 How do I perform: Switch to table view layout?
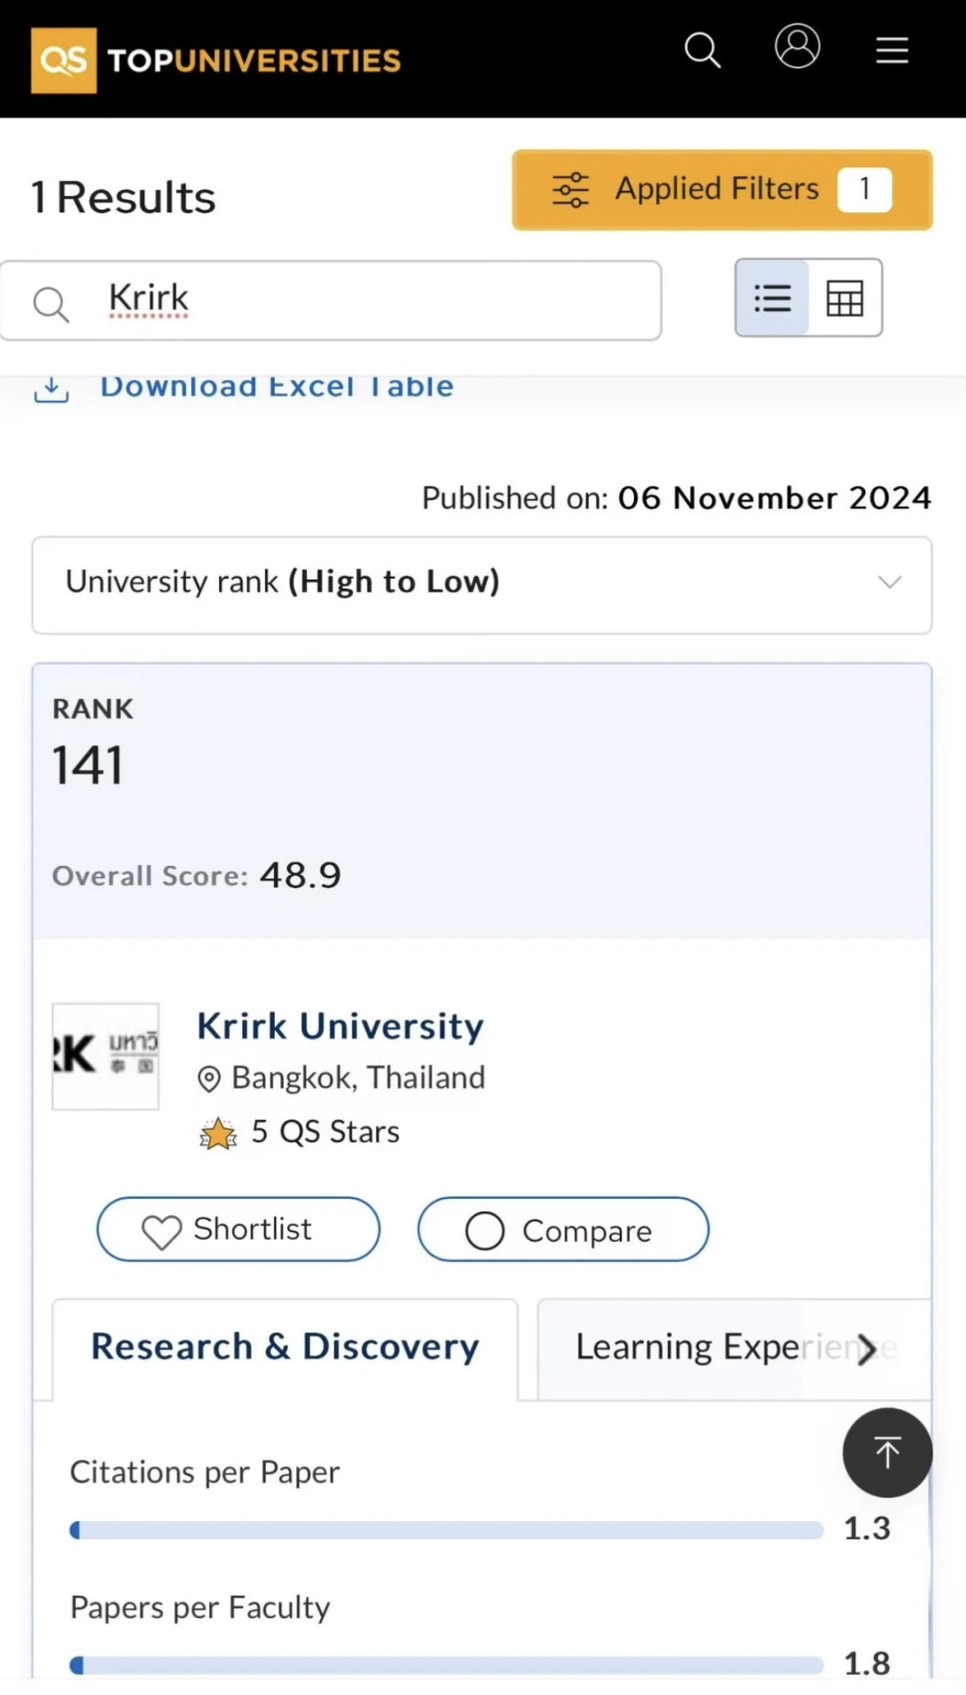point(845,297)
